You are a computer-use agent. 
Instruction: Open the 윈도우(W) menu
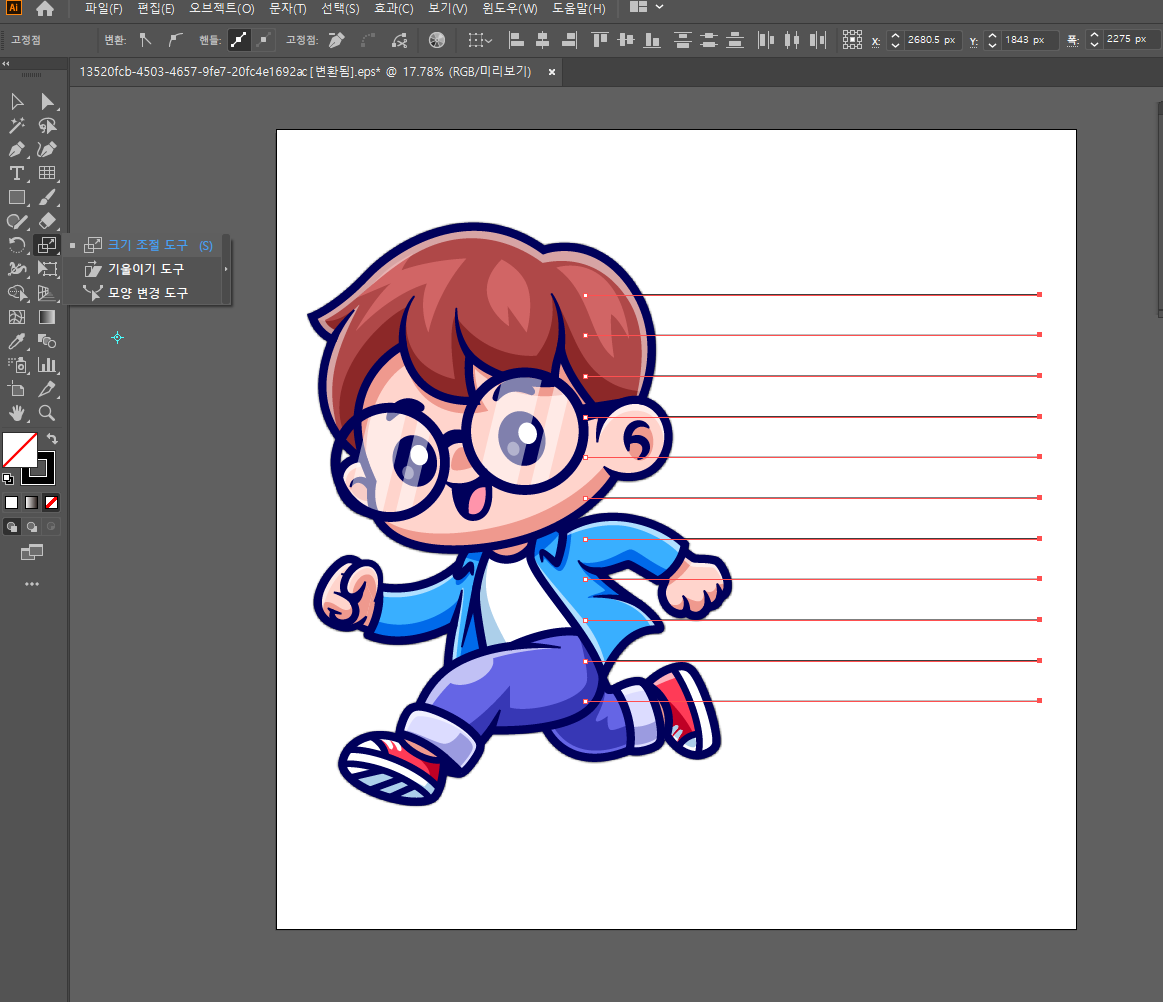(x=510, y=9)
